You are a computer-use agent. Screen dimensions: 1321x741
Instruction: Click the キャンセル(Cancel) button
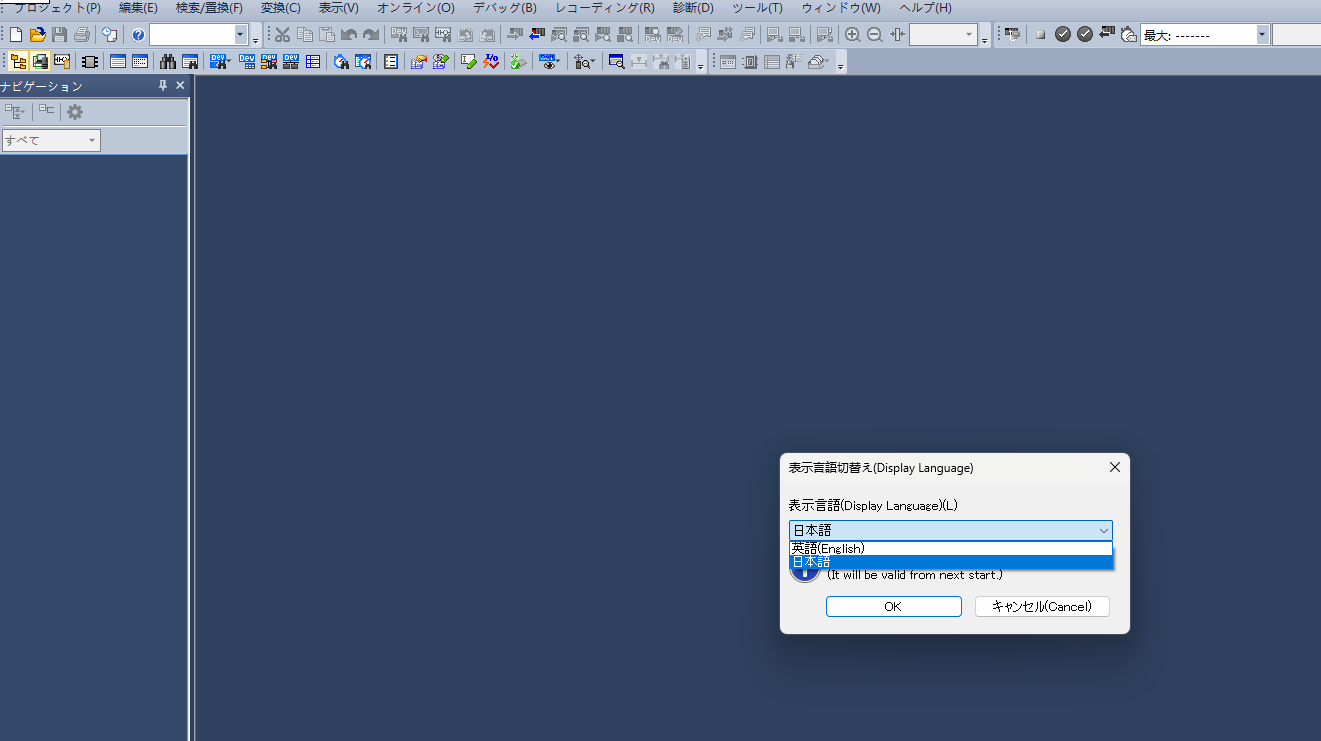[1042, 607]
